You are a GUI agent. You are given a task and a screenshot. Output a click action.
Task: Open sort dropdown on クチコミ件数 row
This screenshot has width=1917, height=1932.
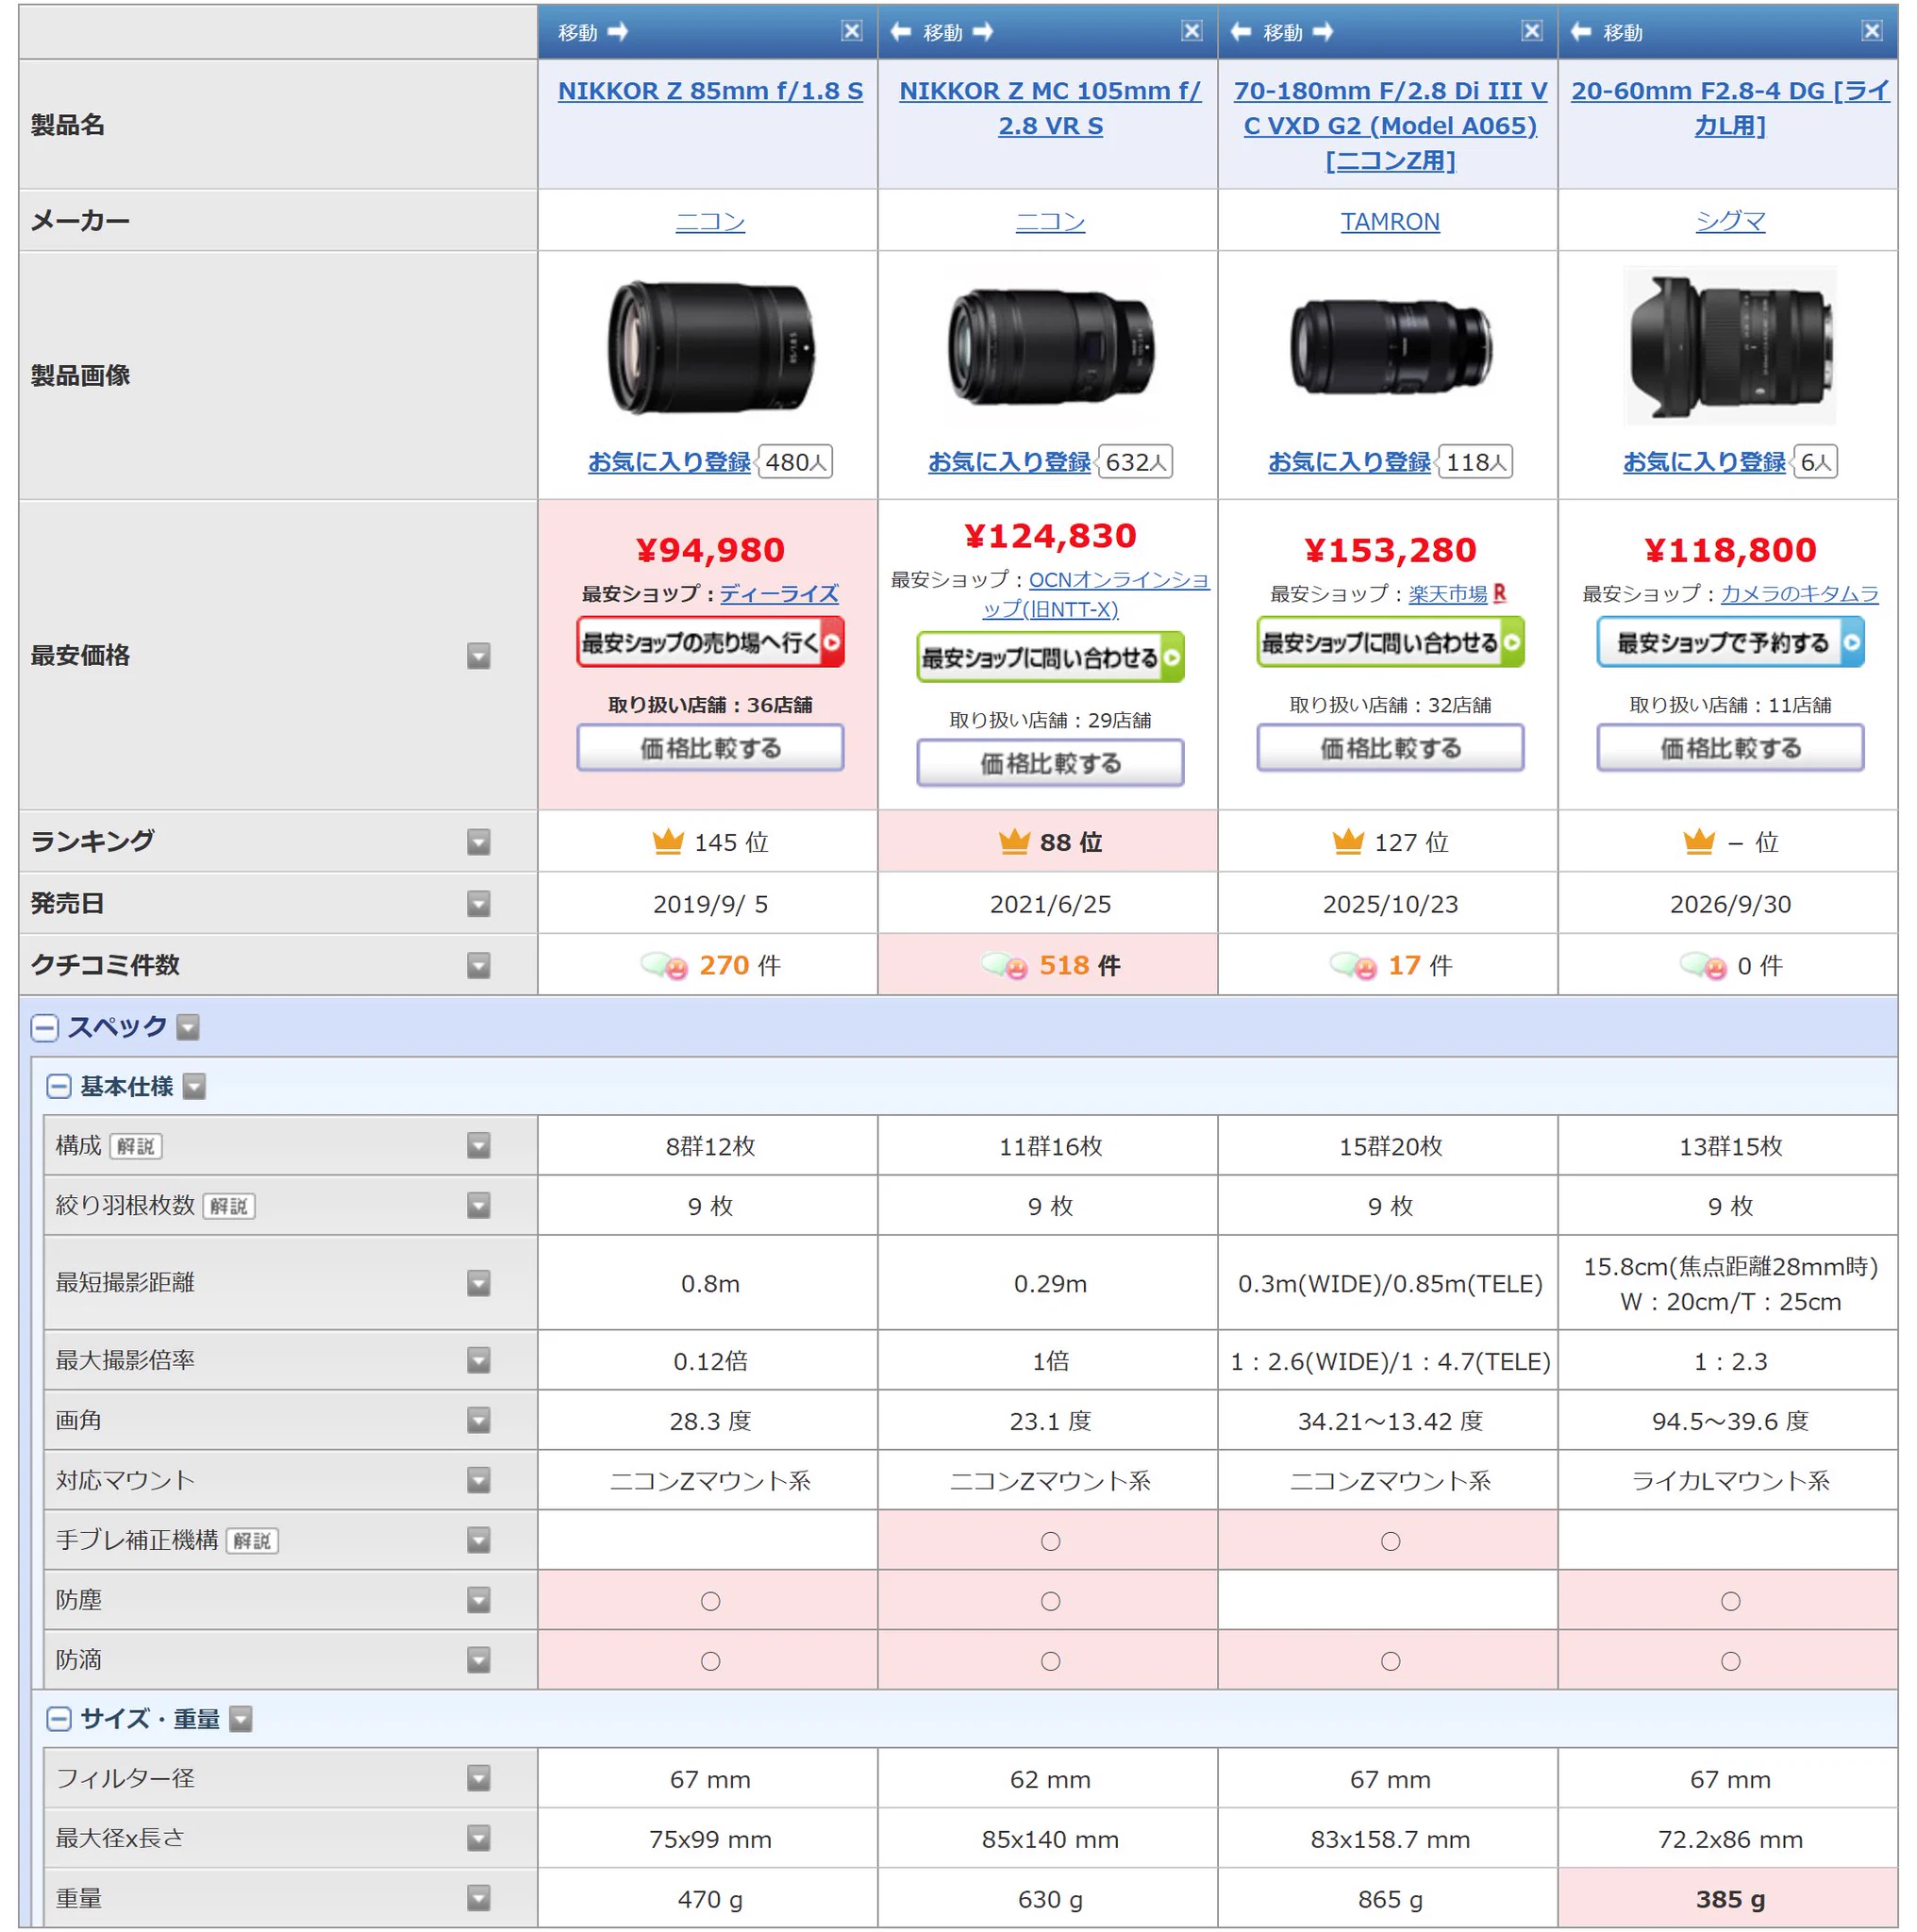tap(479, 965)
